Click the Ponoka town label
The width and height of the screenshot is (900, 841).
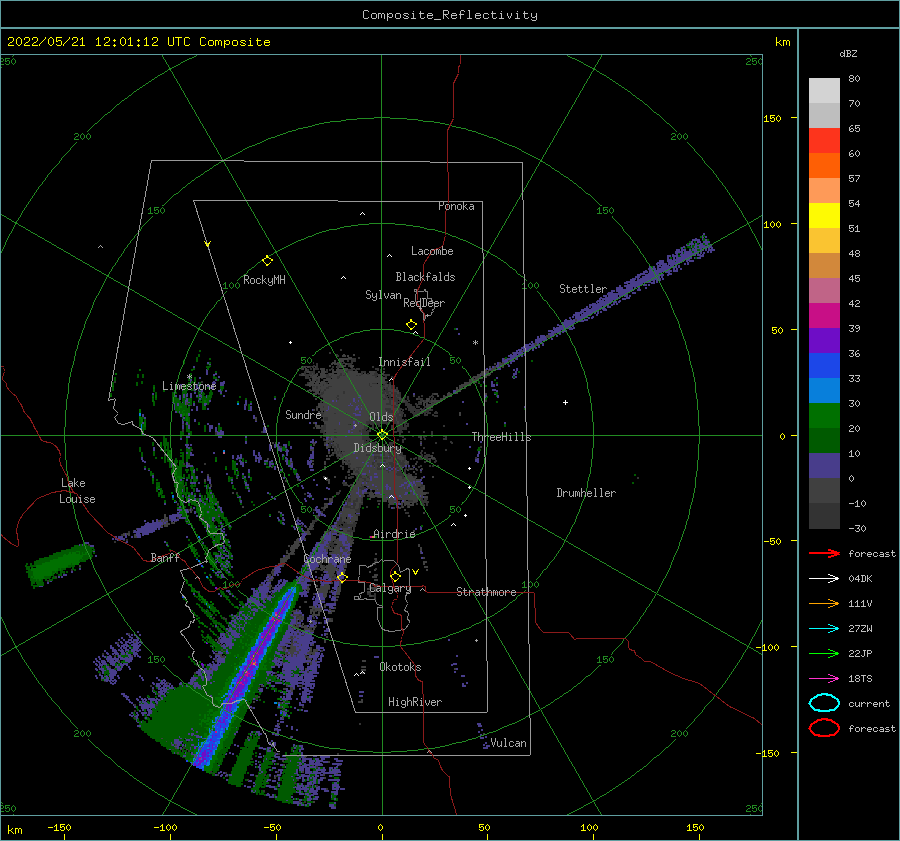coord(456,206)
